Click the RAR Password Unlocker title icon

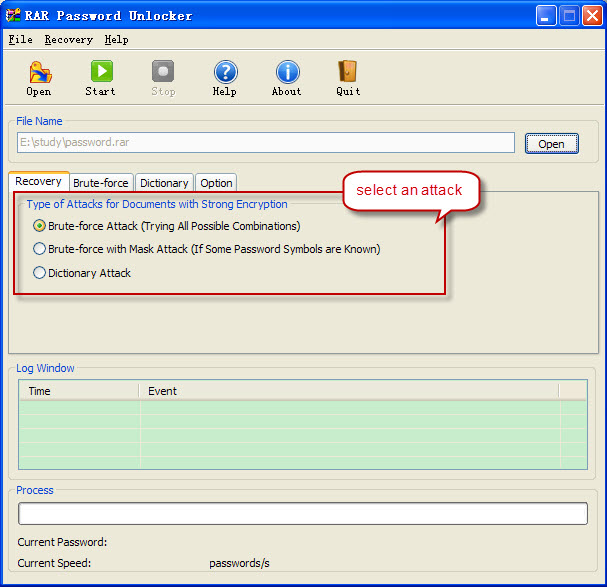coord(13,15)
